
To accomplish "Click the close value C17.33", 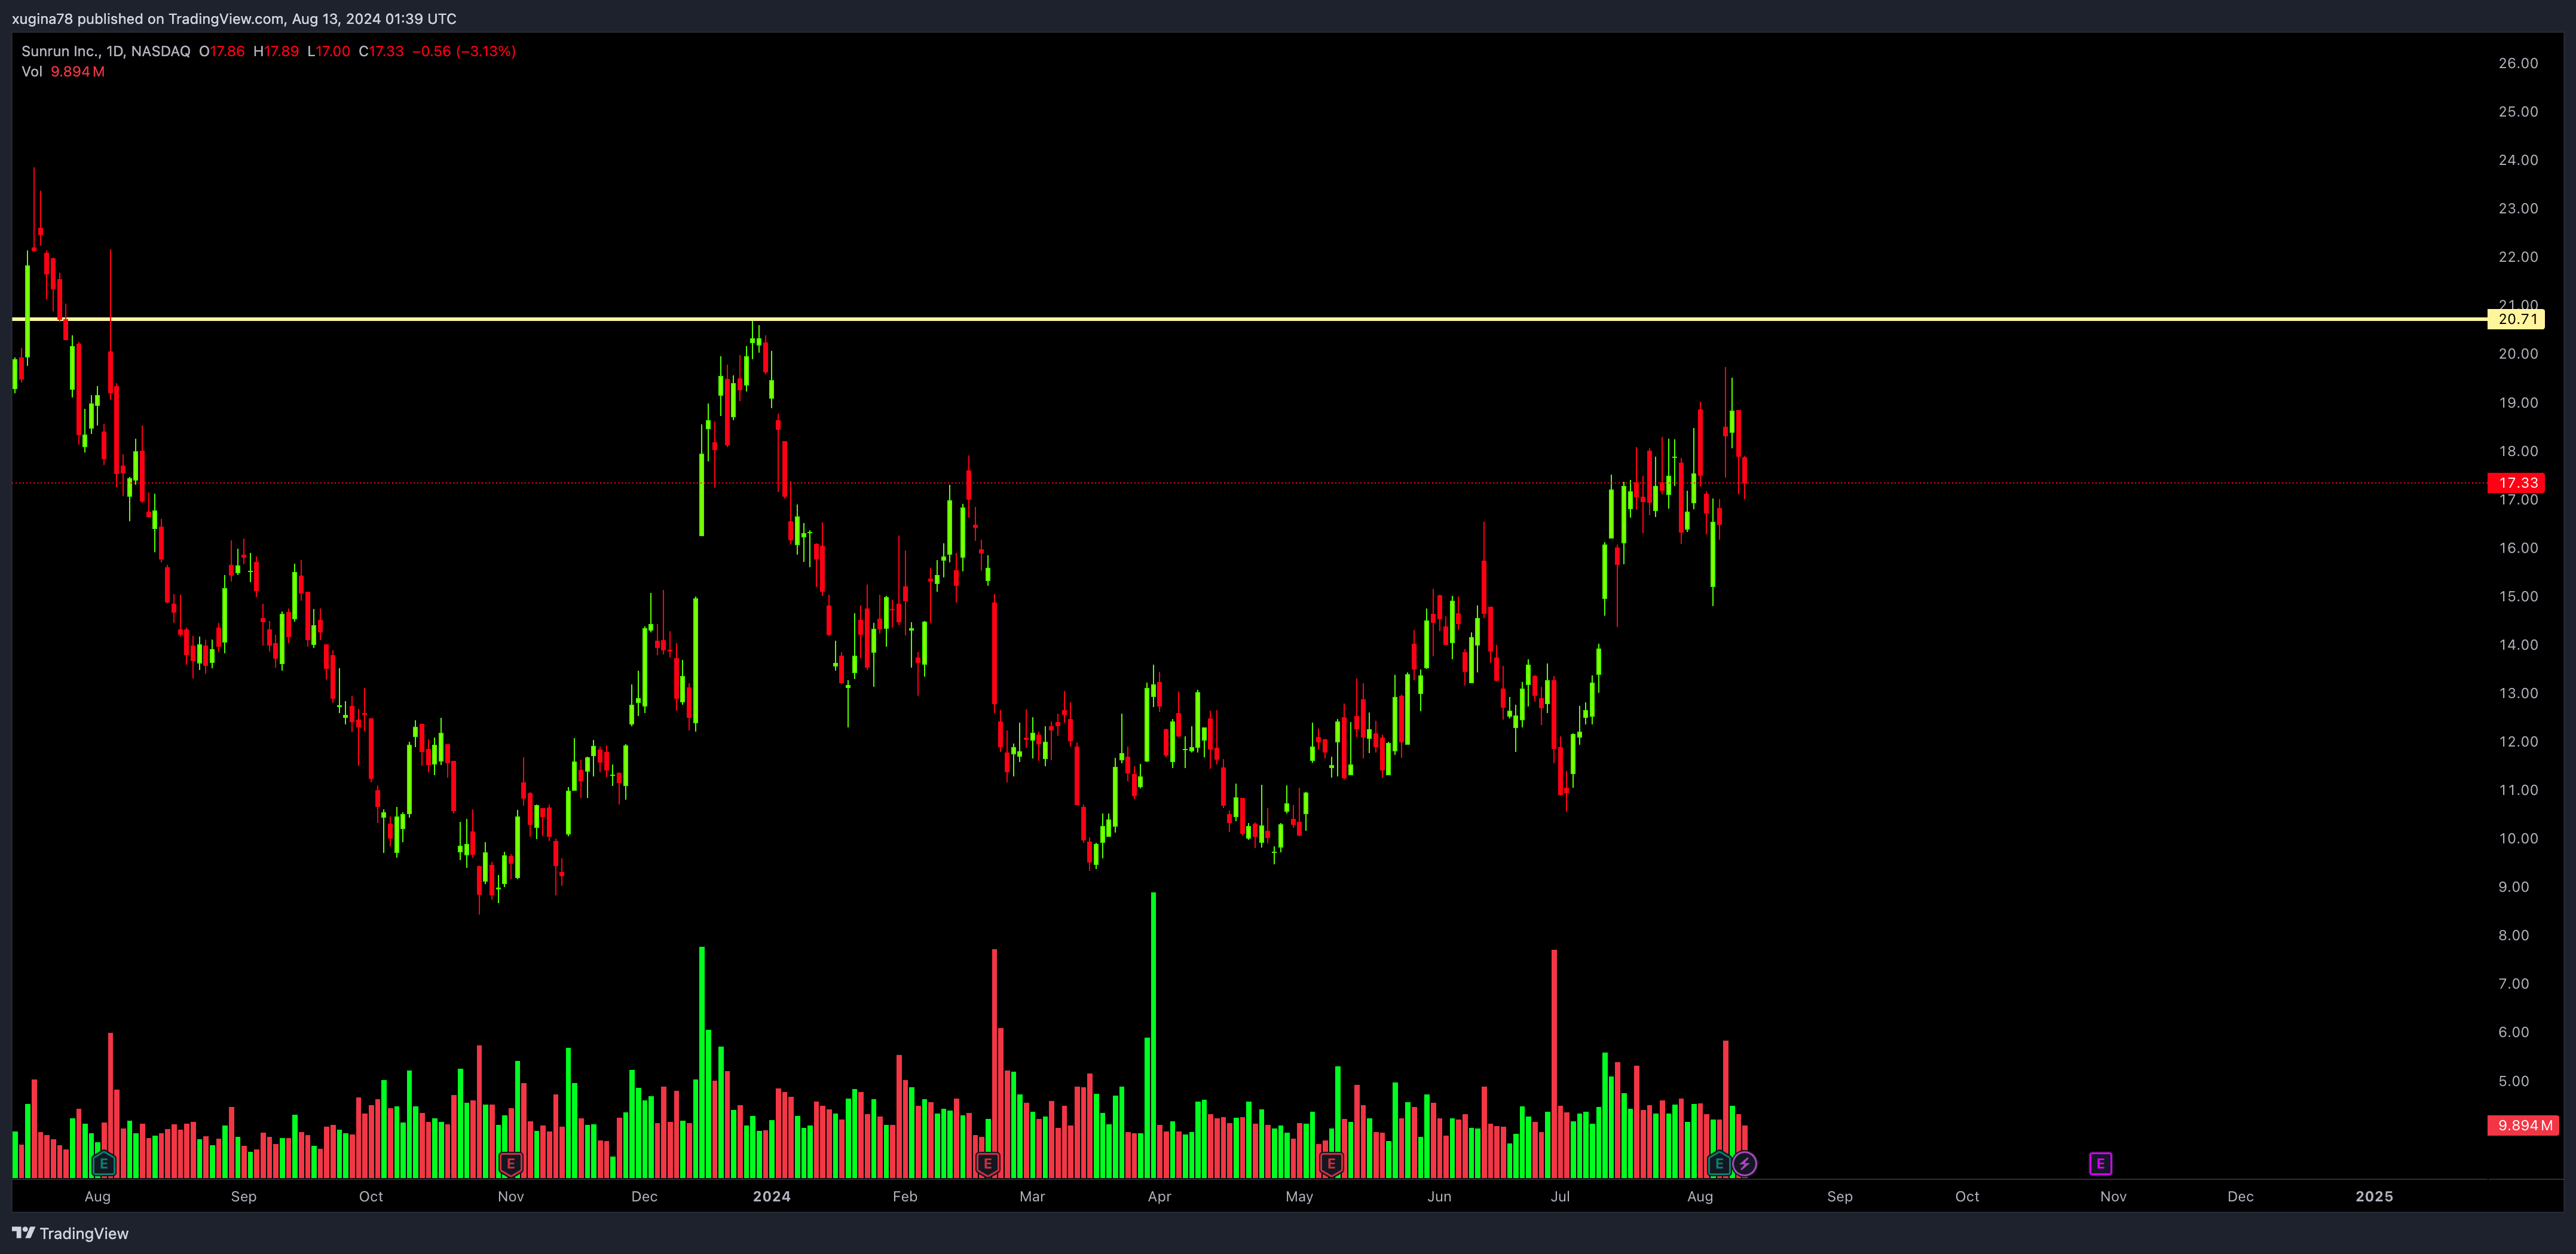I will (x=382, y=51).
